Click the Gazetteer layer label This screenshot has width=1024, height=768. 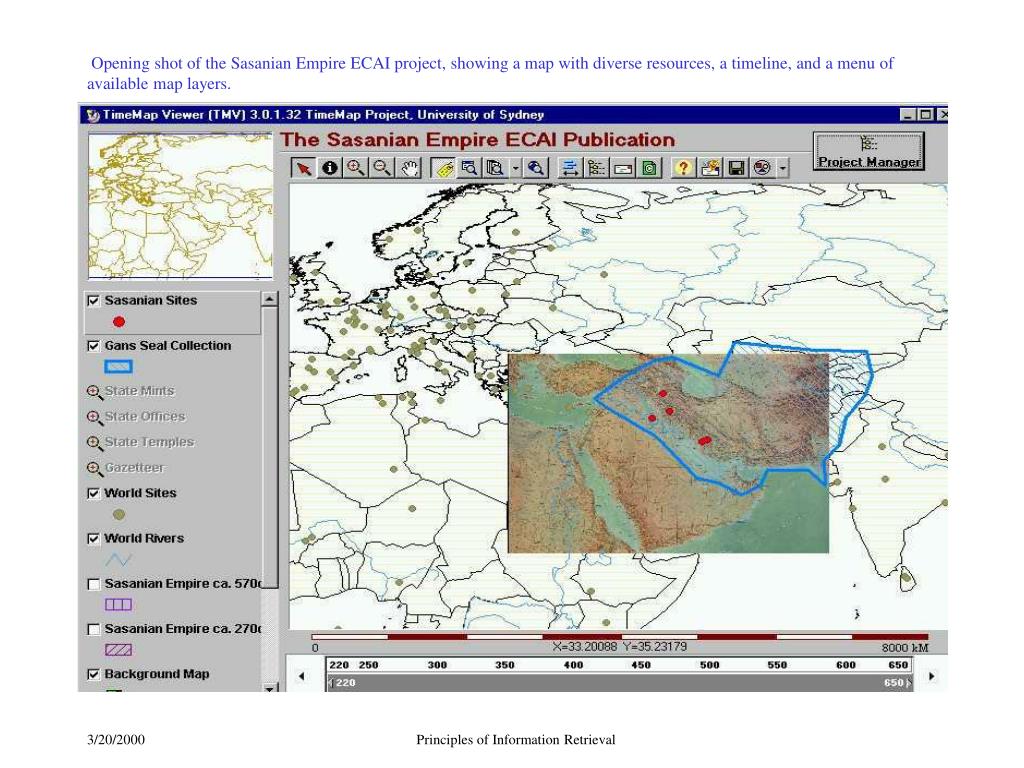tap(135, 468)
